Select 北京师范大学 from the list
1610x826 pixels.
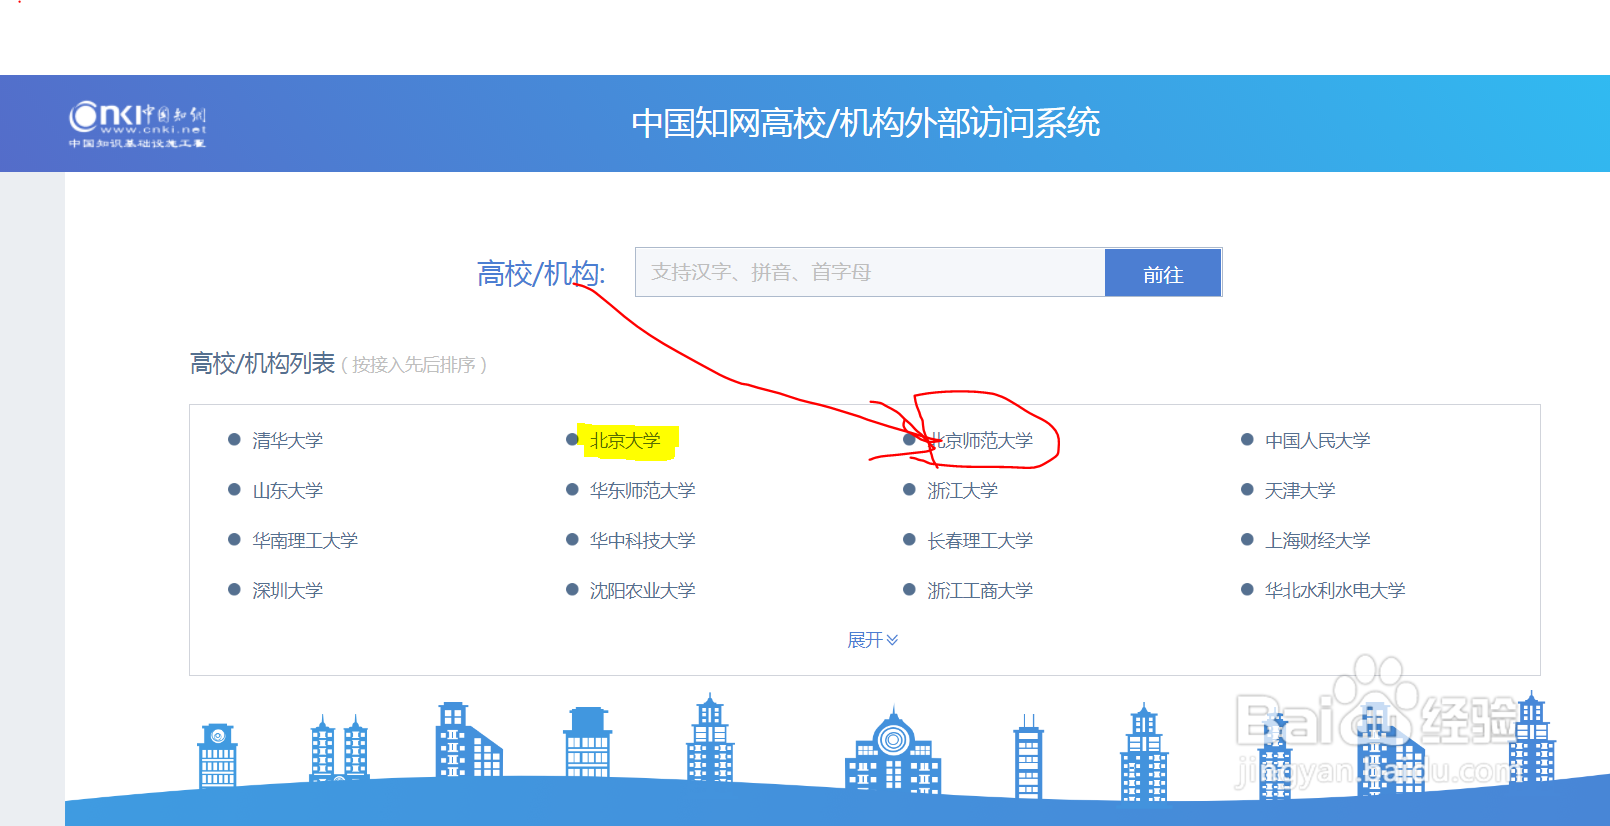pos(980,440)
